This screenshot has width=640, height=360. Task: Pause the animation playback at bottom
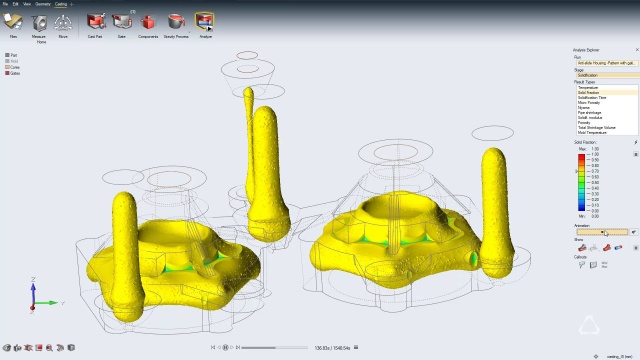pos(225,347)
